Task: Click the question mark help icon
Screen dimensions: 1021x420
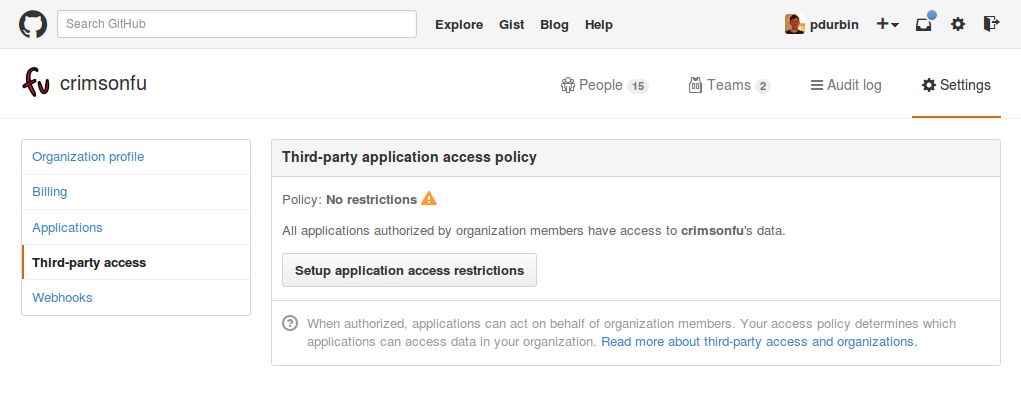Action: pyautogui.click(x=290, y=324)
